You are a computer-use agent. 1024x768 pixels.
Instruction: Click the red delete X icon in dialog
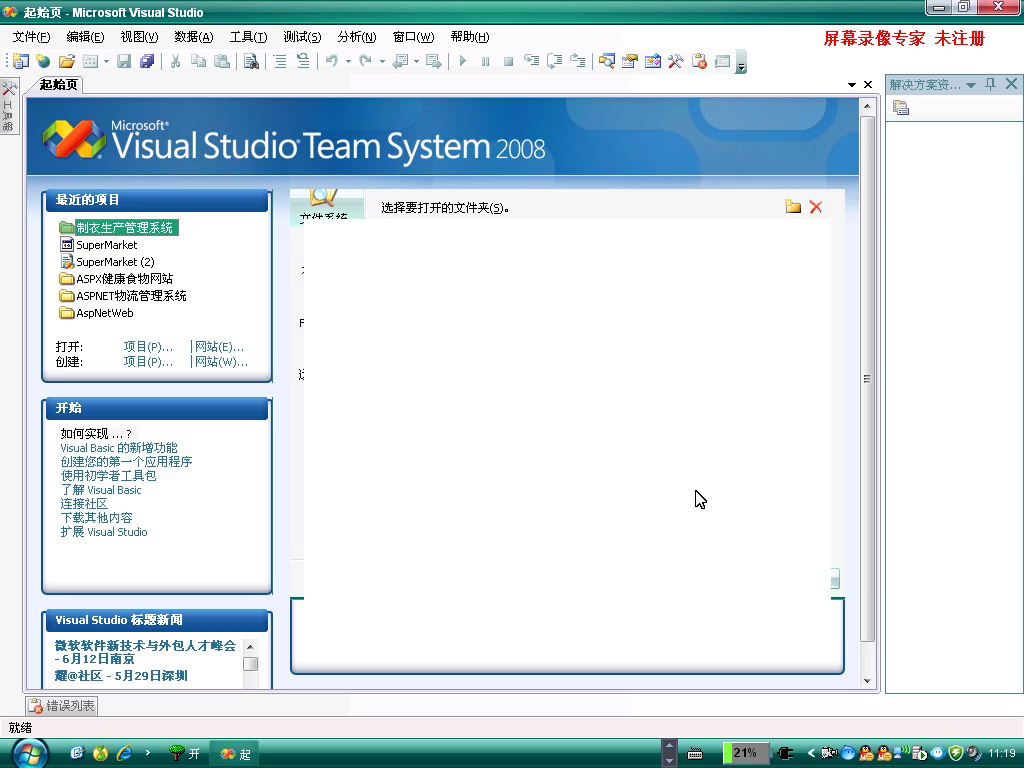pos(816,207)
